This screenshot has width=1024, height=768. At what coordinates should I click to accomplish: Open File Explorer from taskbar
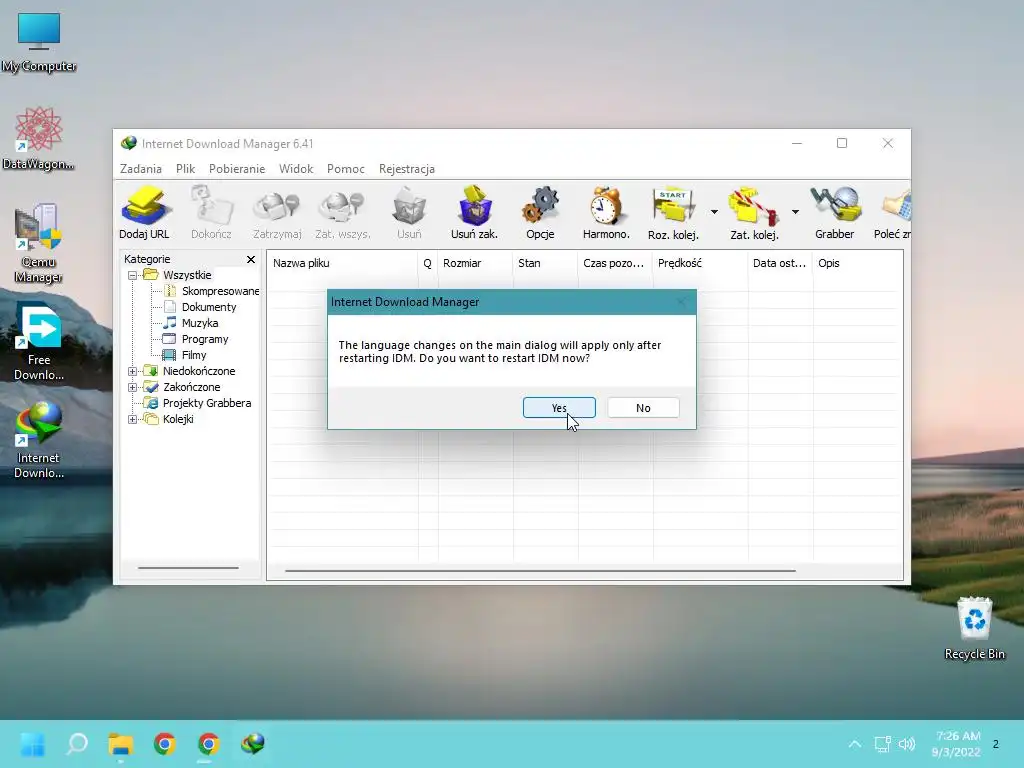point(121,744)
